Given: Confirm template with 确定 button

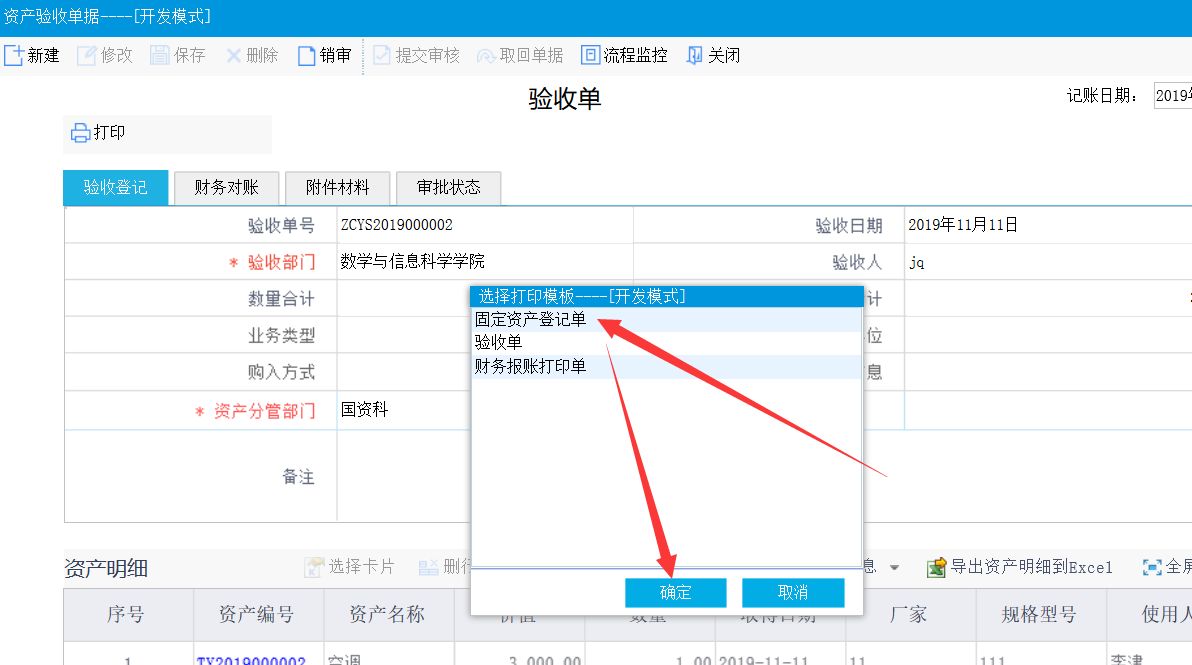Looking at the screenshot, I should point(675,592).
